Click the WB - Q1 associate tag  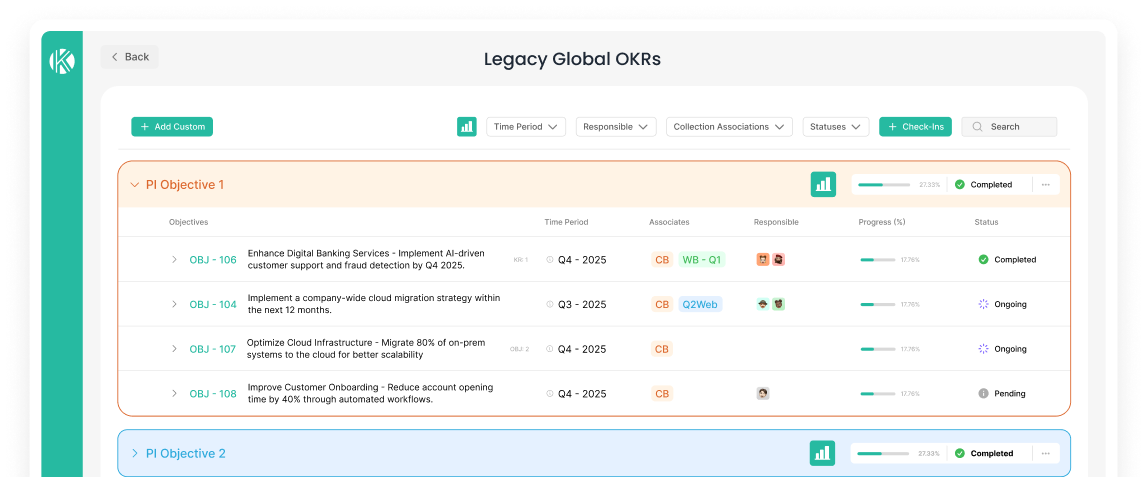coord(701,260)
